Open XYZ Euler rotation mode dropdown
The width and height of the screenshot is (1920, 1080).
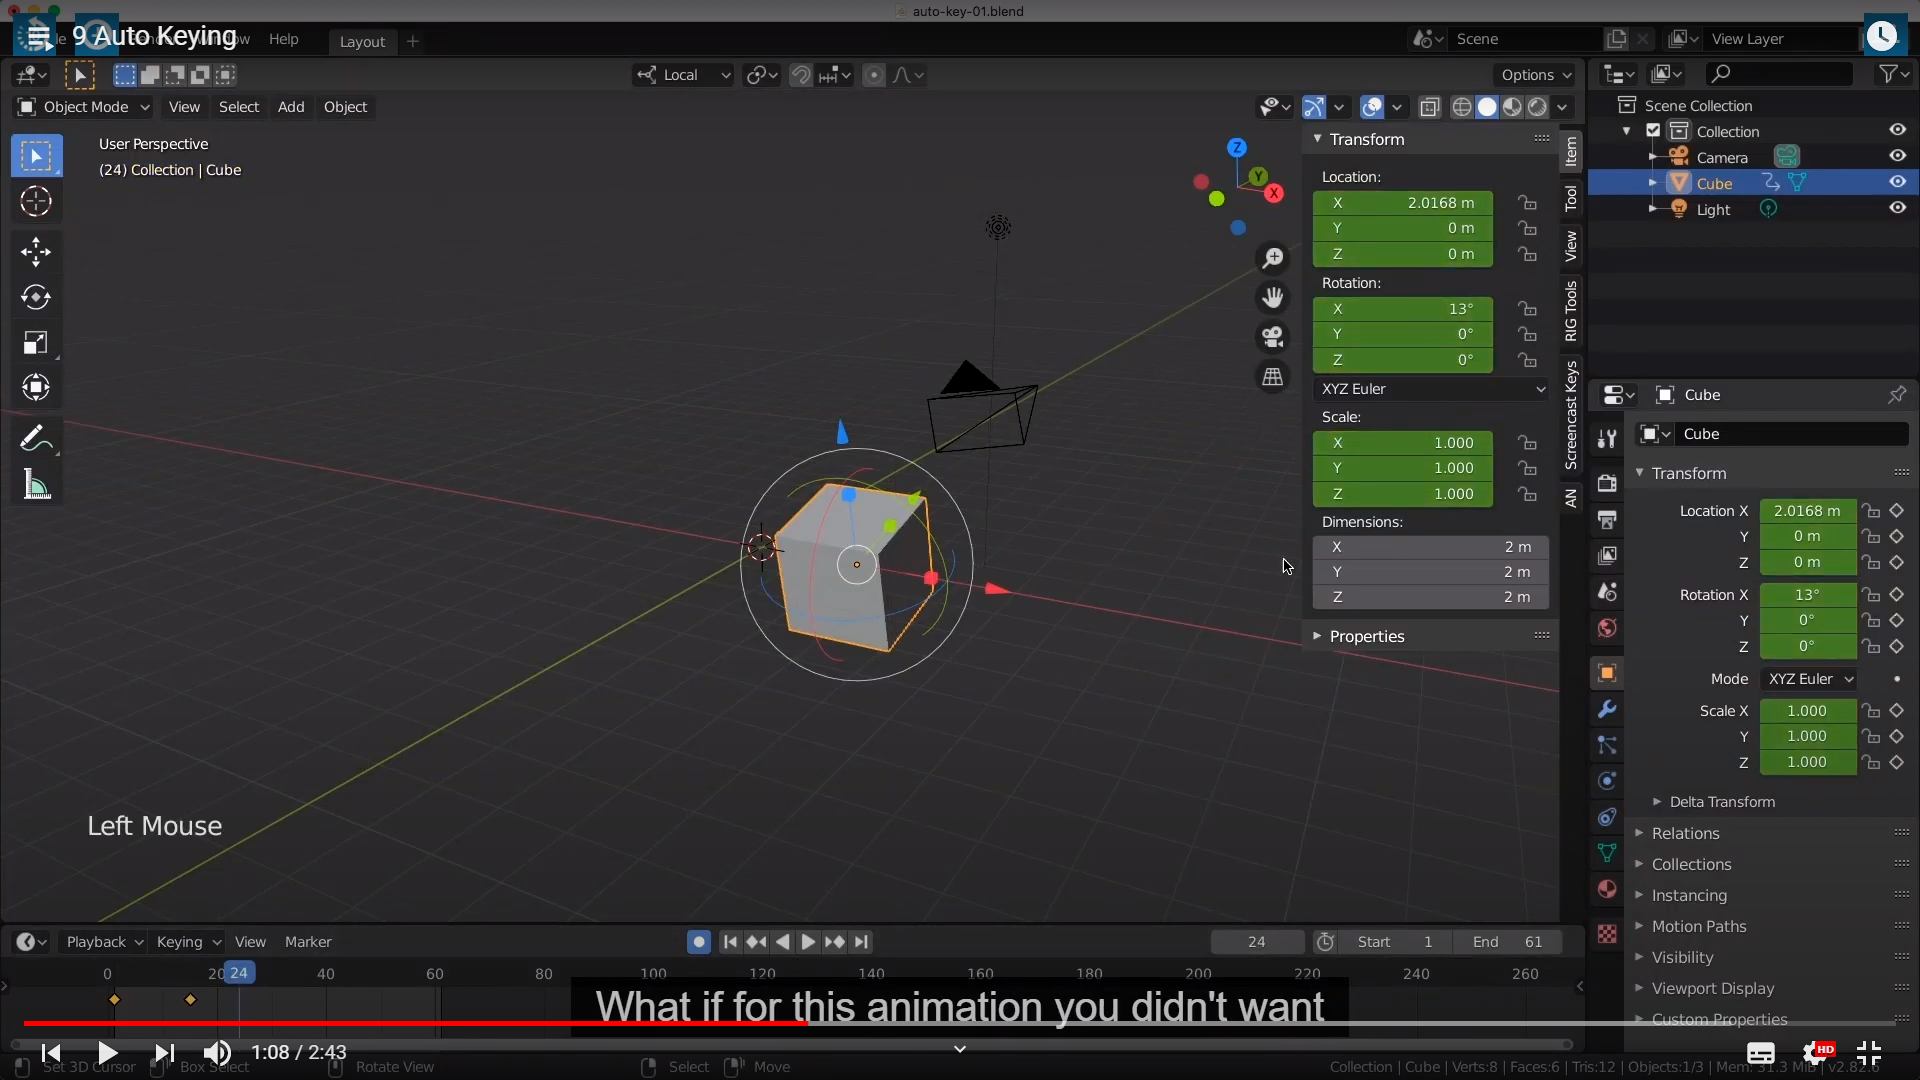[x=1431, y=389]
